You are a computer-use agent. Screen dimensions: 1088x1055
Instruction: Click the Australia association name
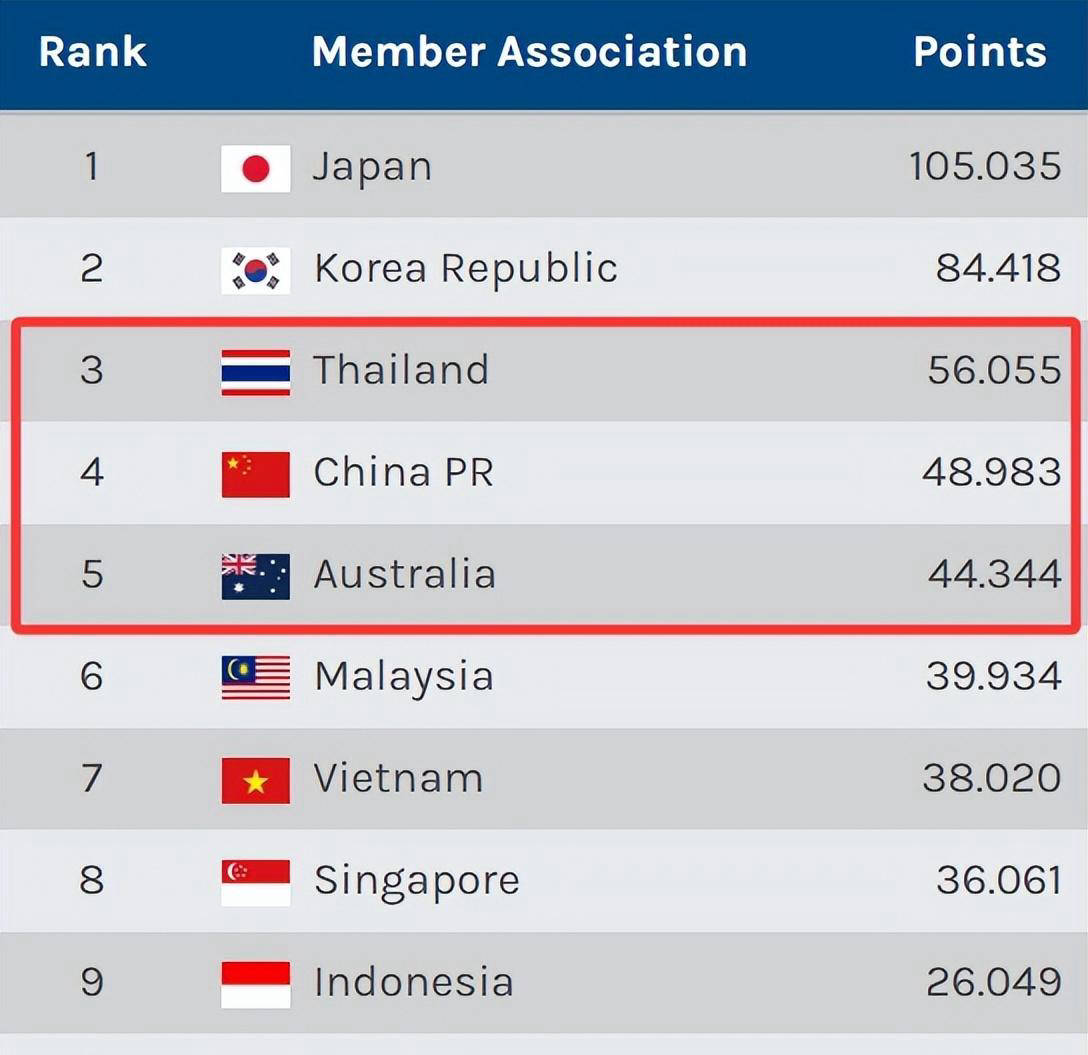tap(404, 575)
